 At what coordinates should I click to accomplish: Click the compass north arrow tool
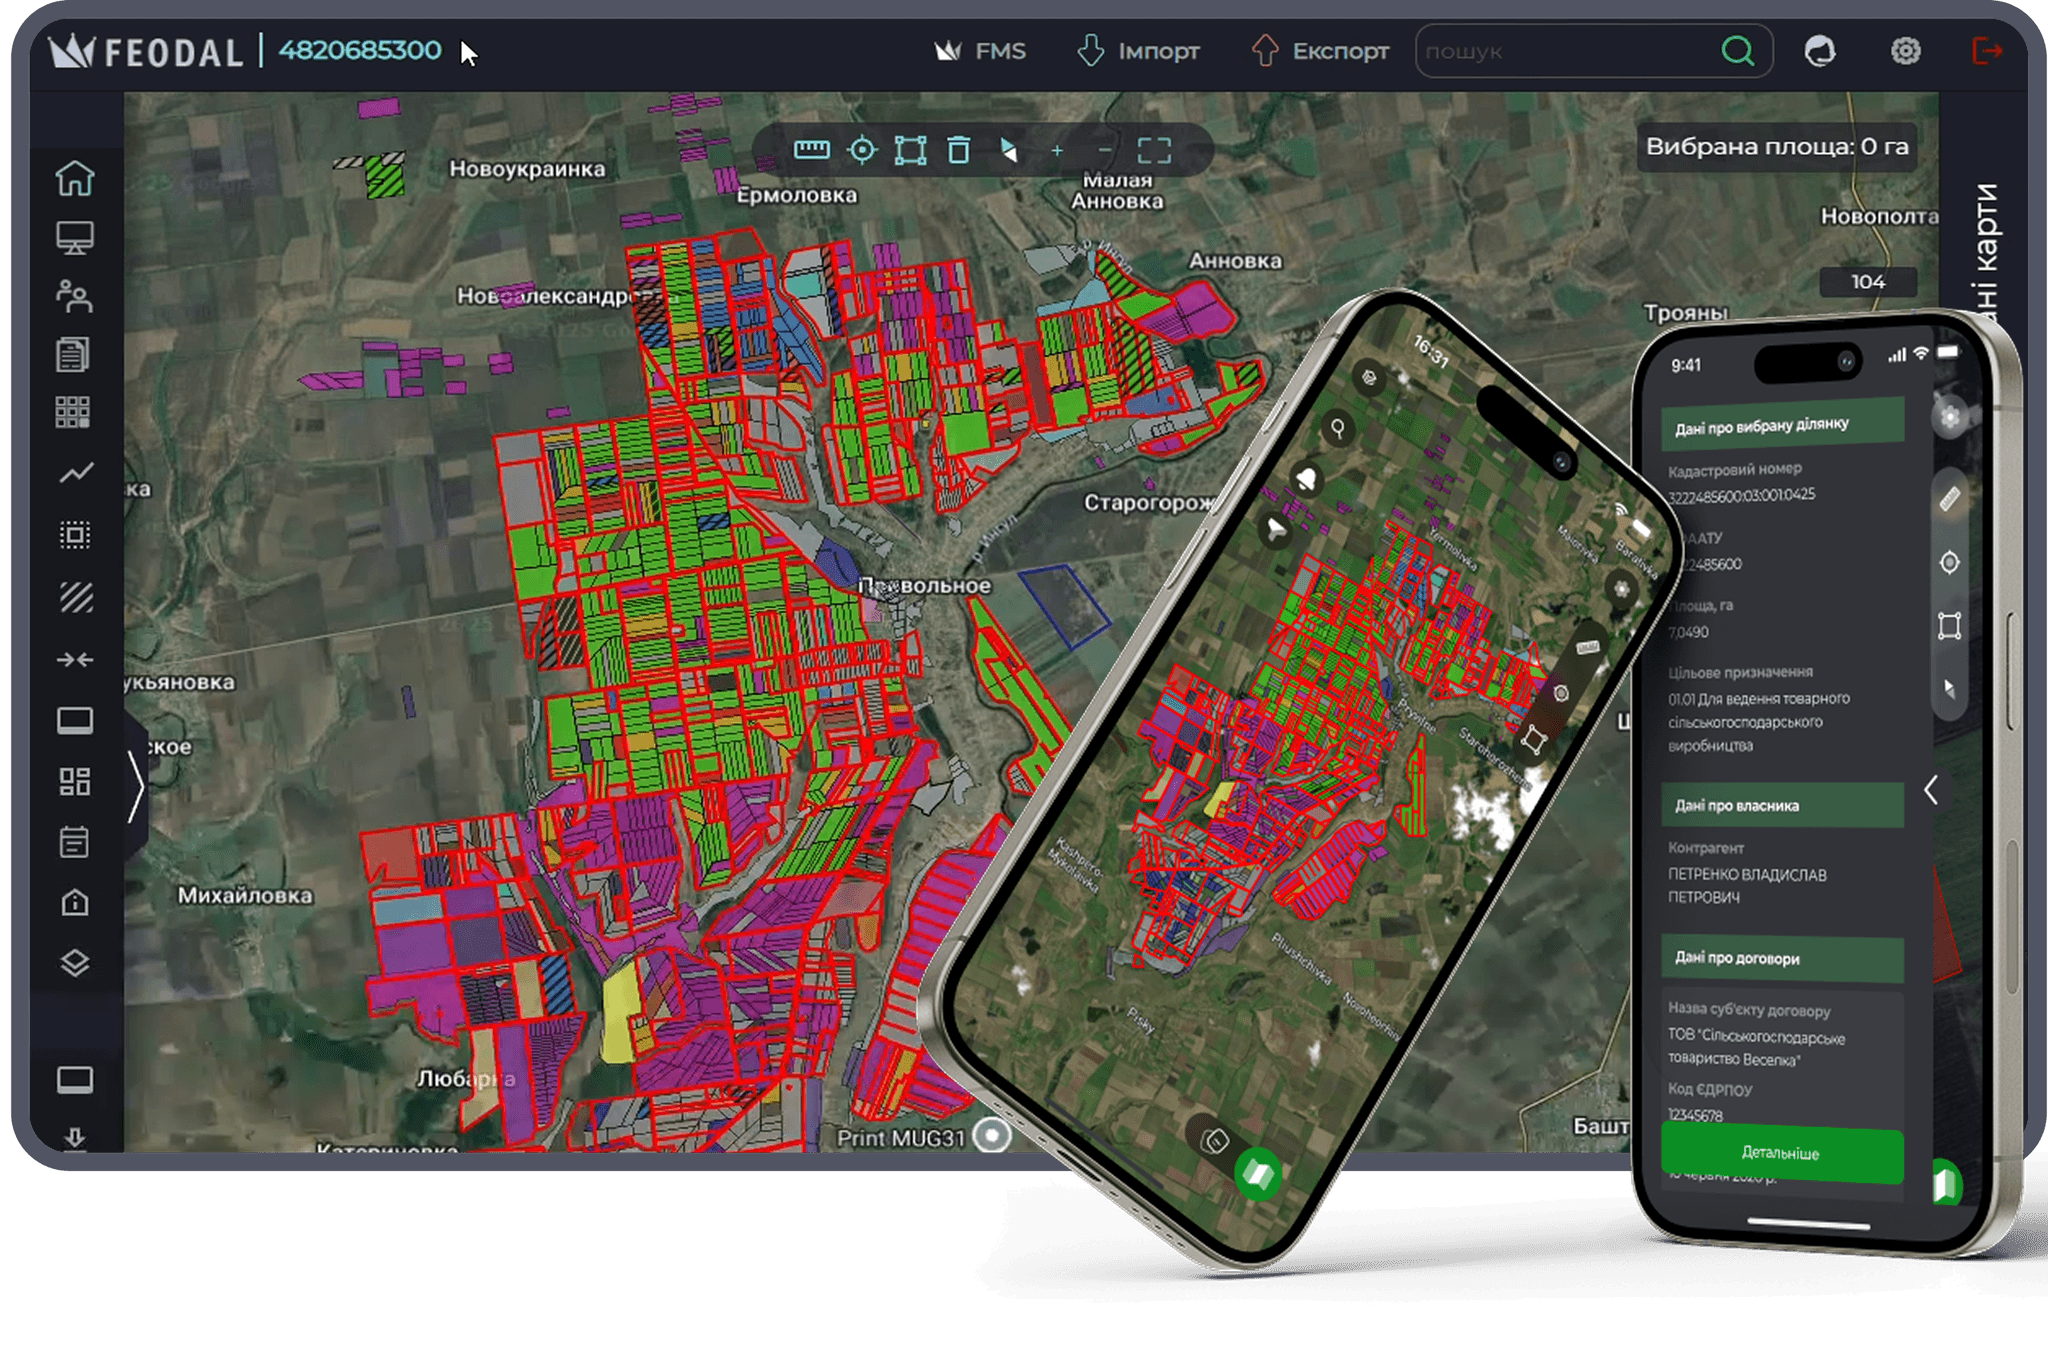1008,150
